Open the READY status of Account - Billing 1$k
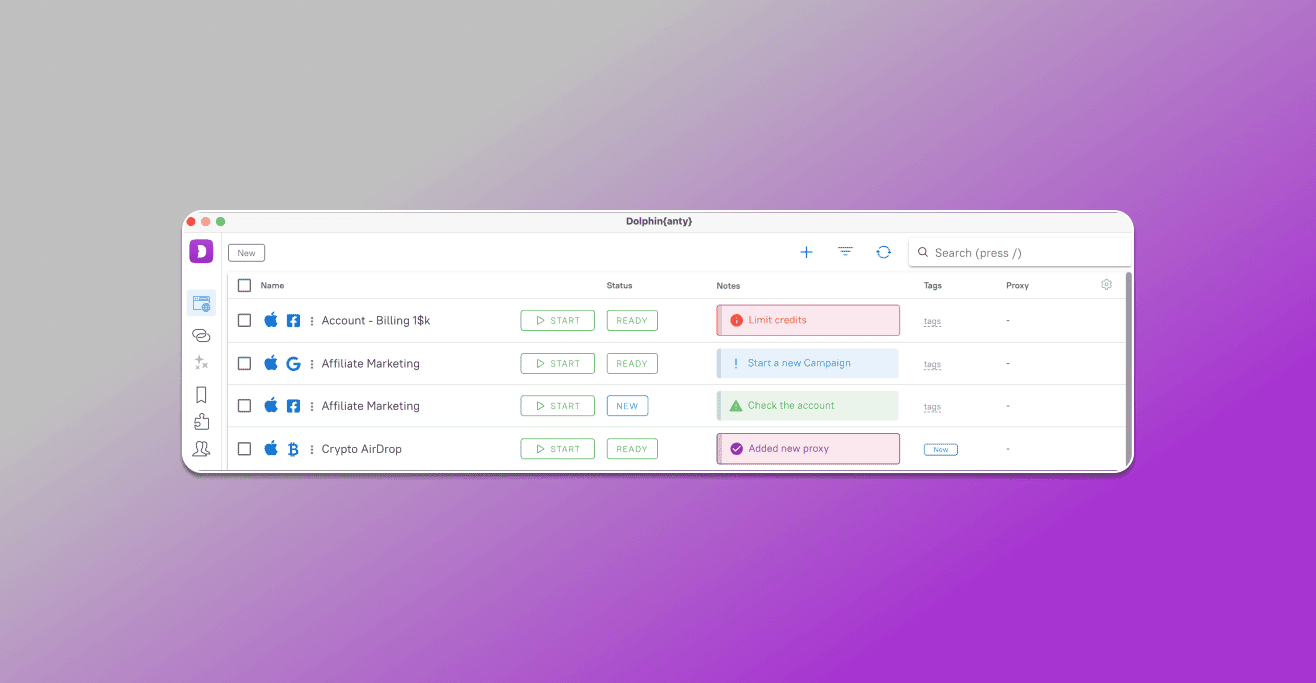The image size is (1316, 683). (632, 321)
